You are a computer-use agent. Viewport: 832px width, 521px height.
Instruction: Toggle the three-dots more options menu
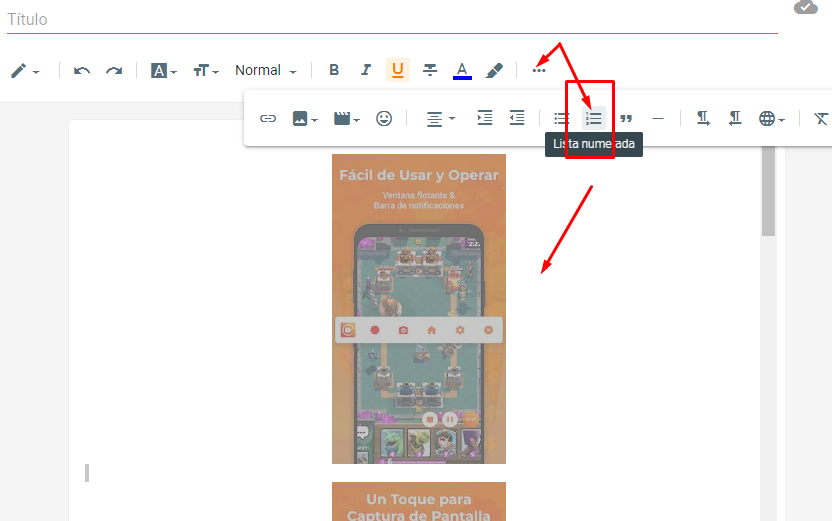pos(539,70)
